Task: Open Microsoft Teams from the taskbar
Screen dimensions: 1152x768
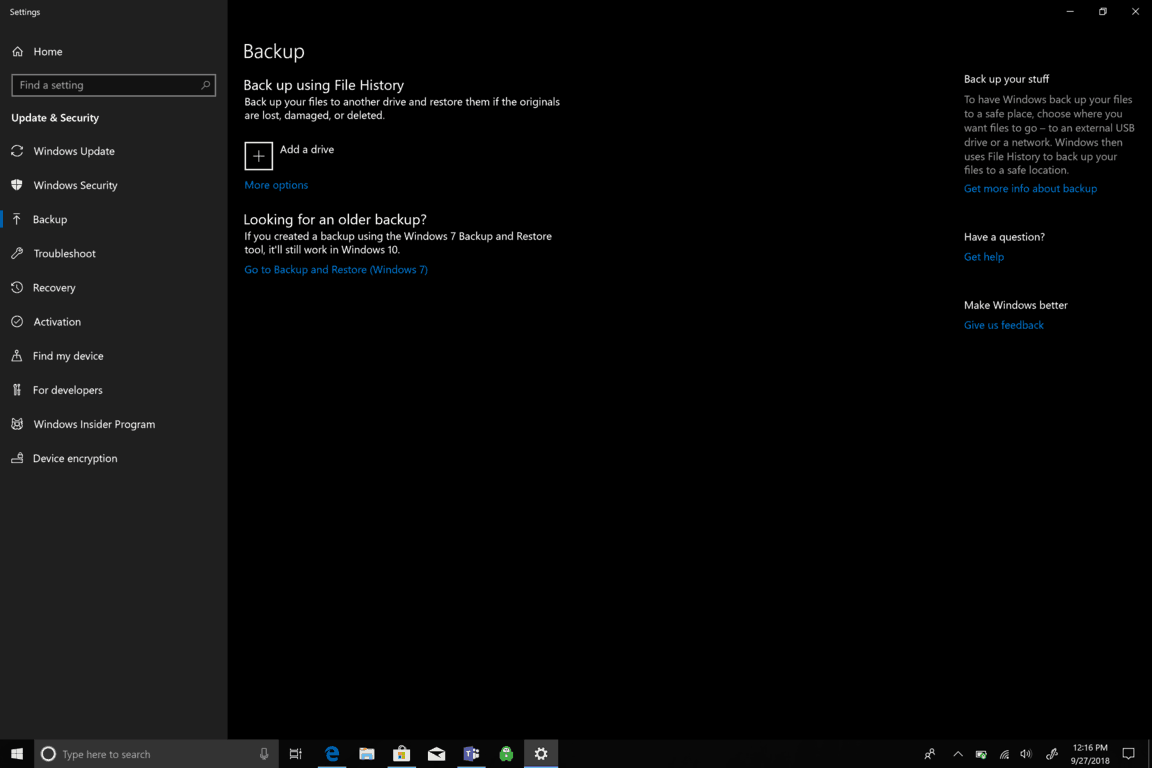Action: pos(471,754)
